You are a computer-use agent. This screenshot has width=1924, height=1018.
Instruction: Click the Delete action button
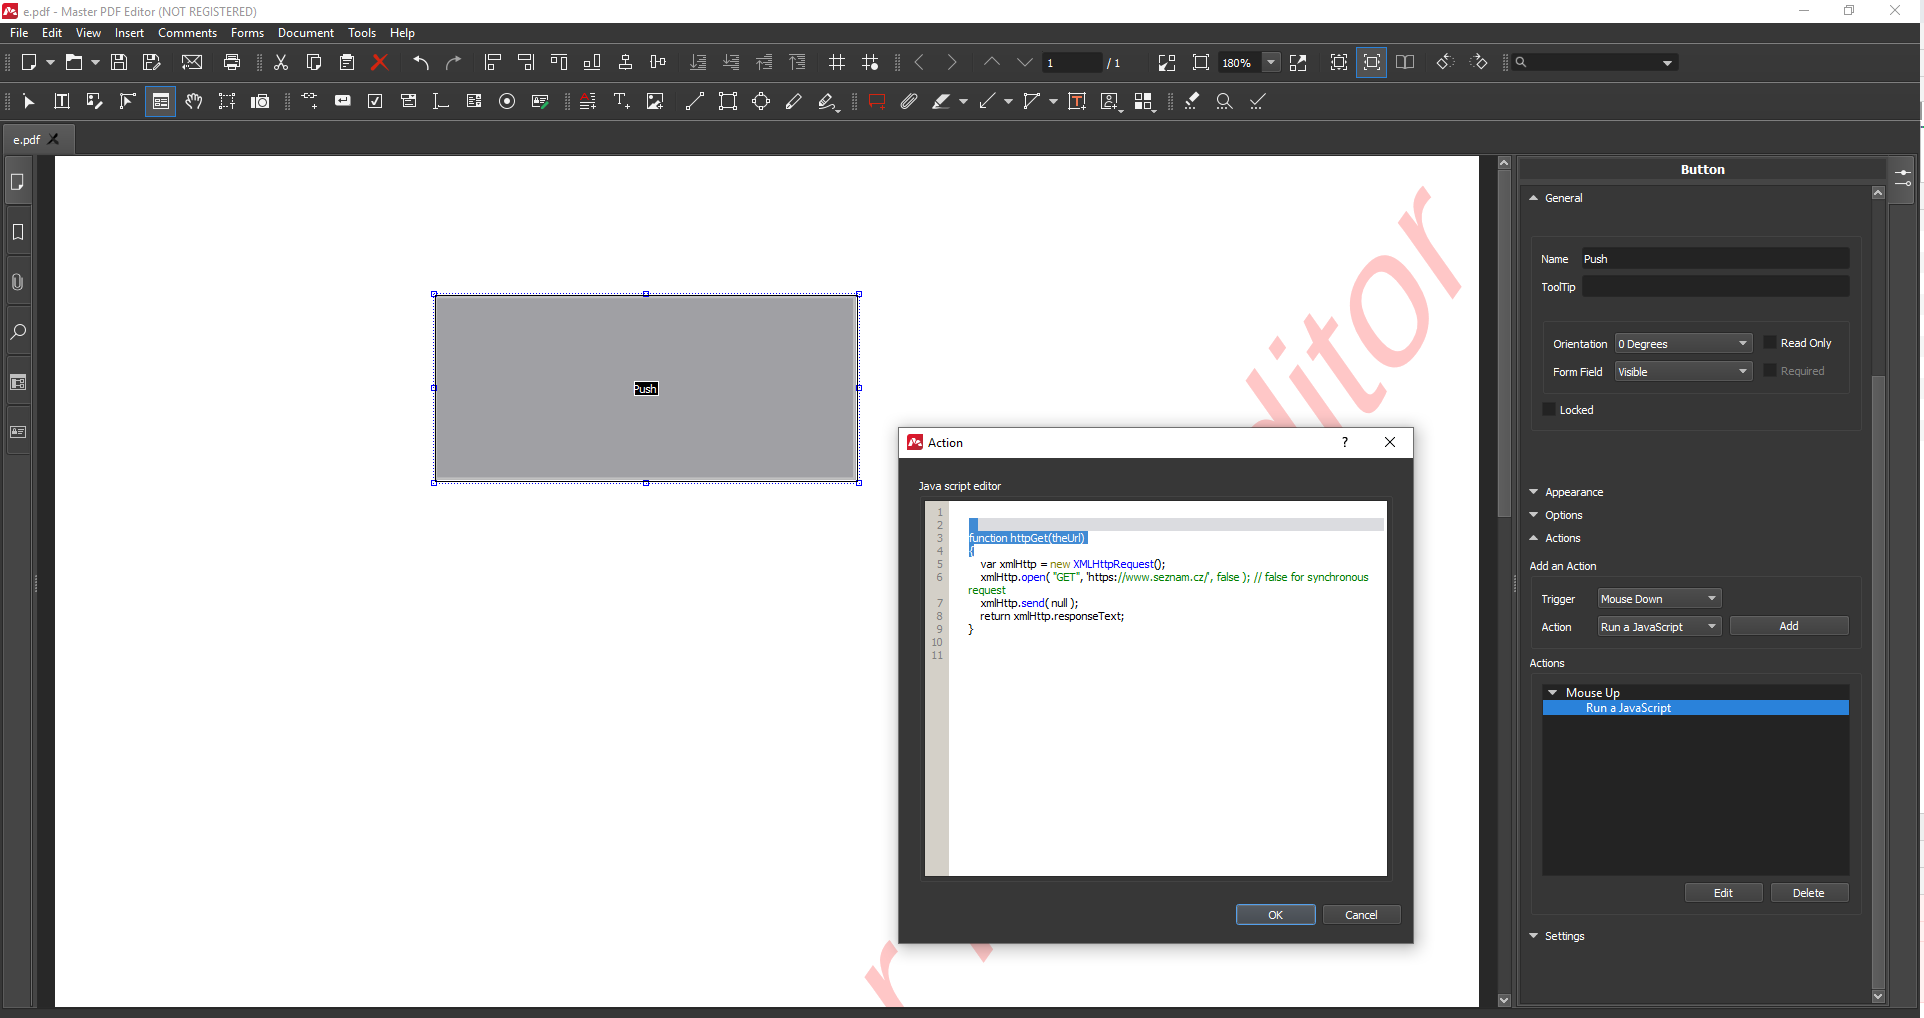[1809, 892]
